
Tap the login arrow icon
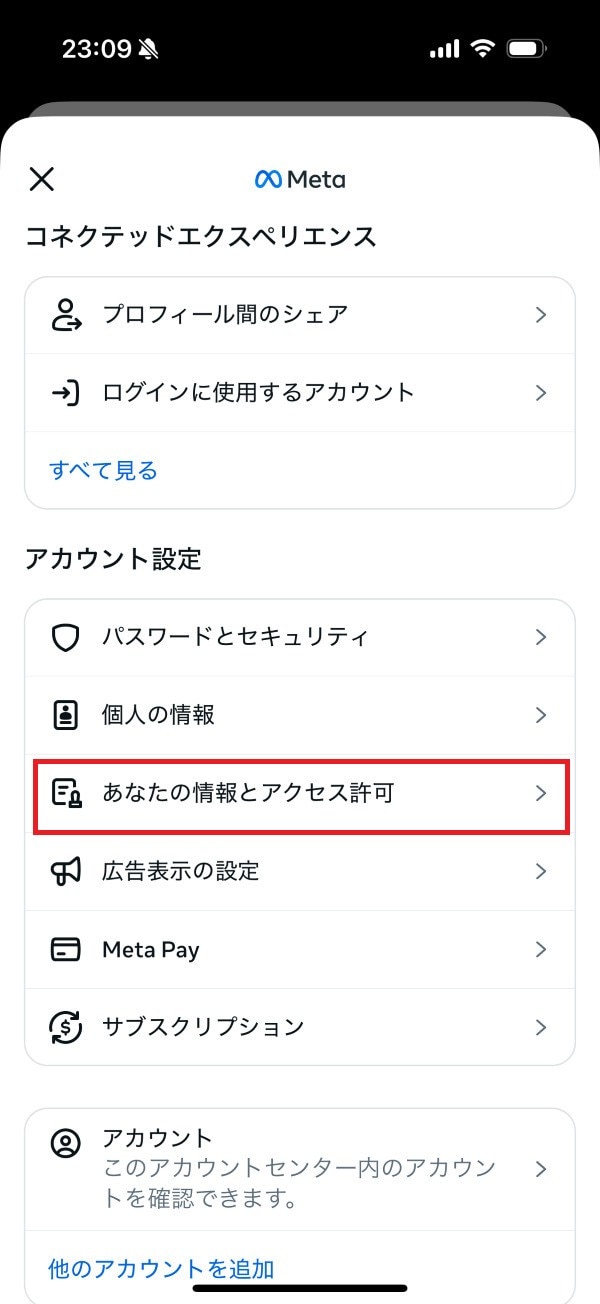(65, 393)
